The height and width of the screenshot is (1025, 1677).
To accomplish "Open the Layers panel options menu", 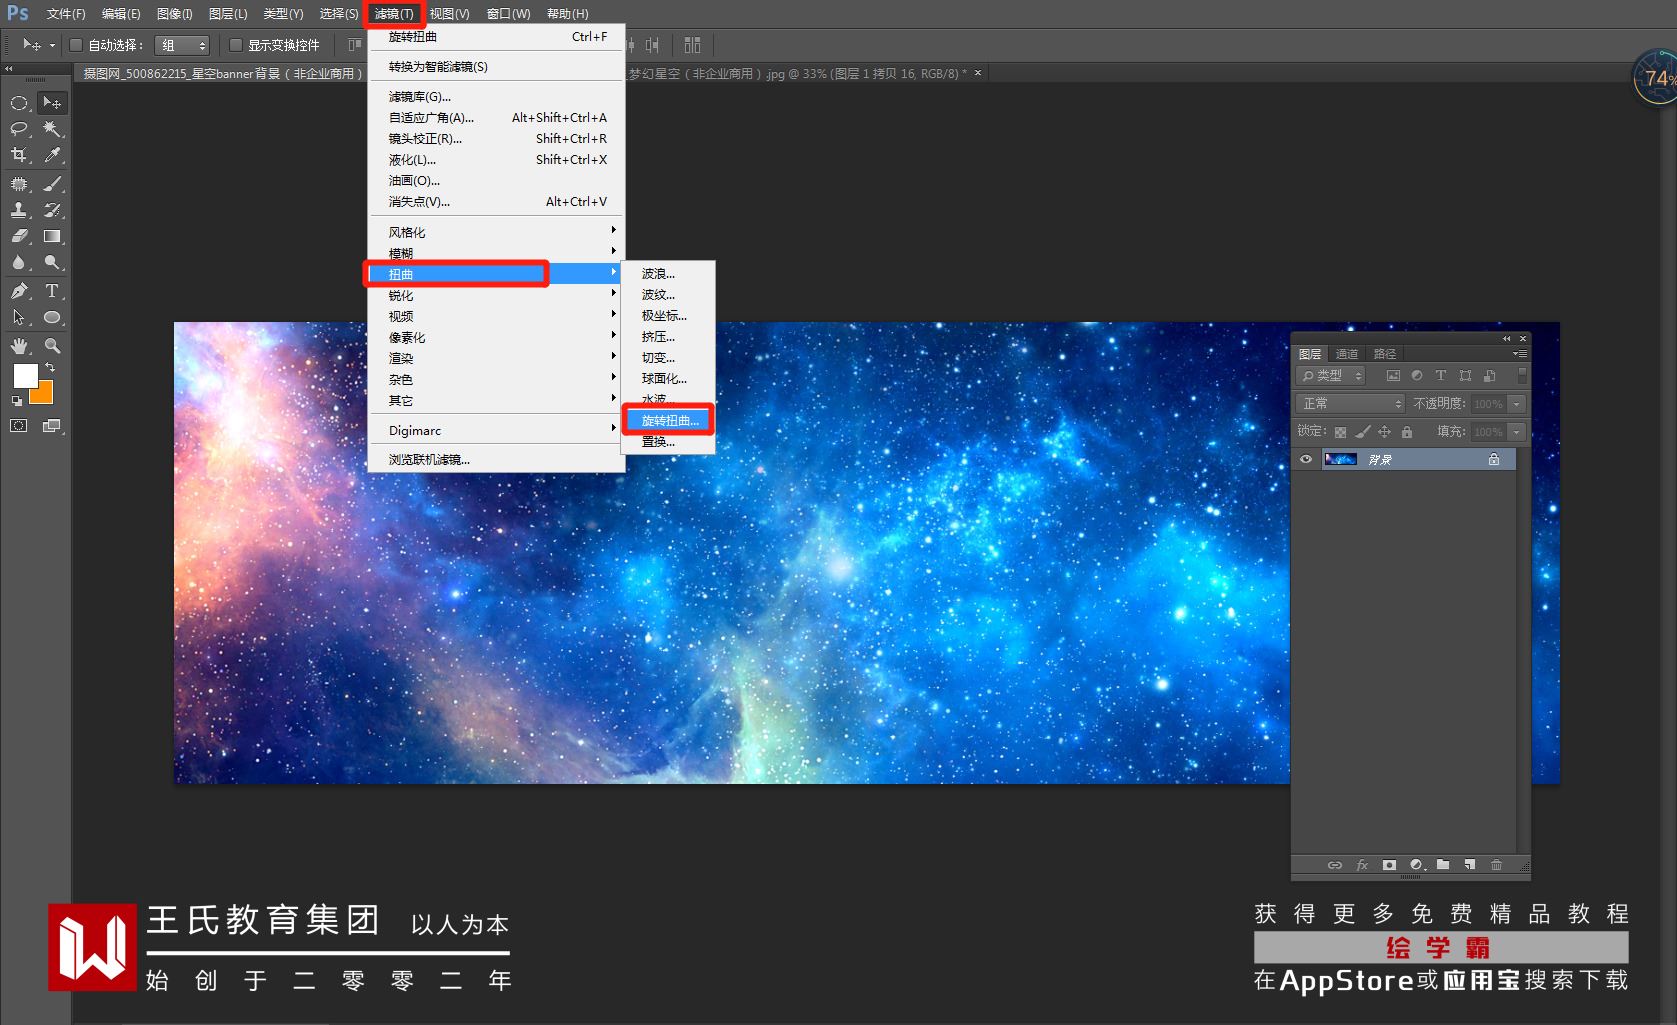I will 1520,354.
